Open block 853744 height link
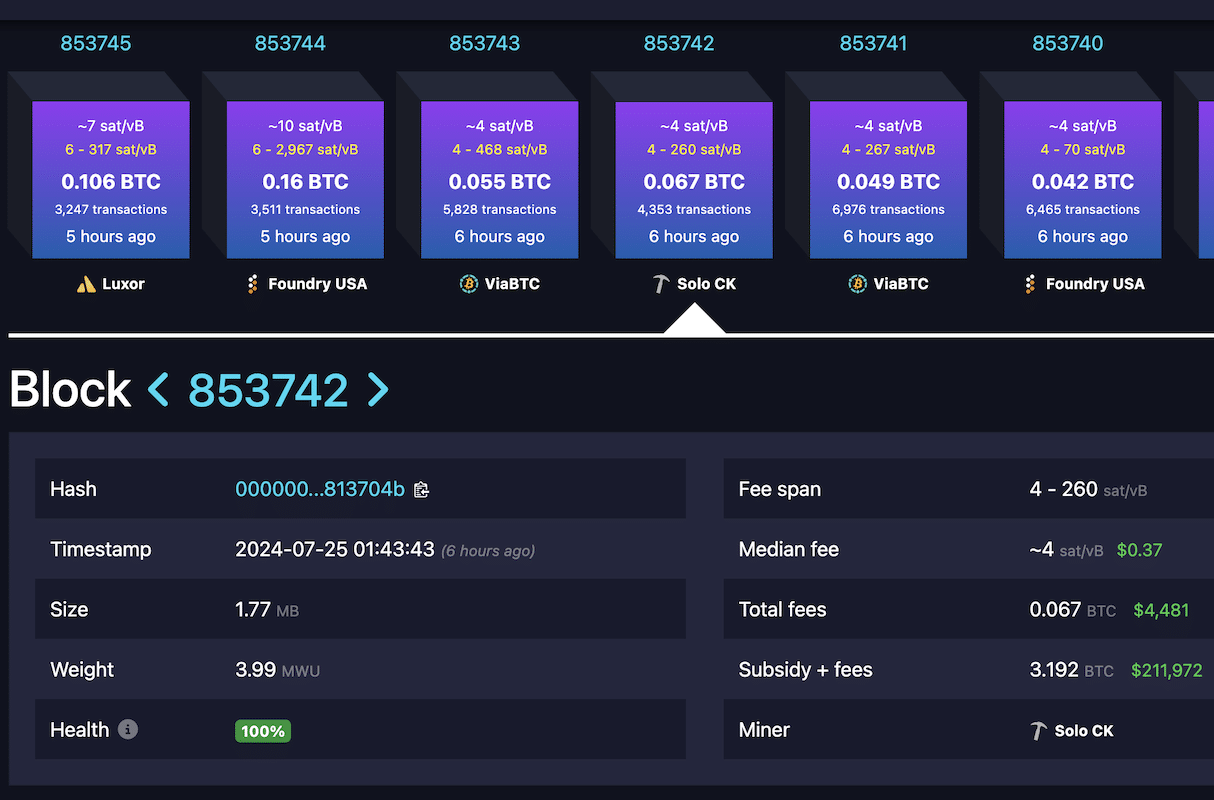Image resolution: width=1214 pixels, height=800 pixels. click(290, 43)
